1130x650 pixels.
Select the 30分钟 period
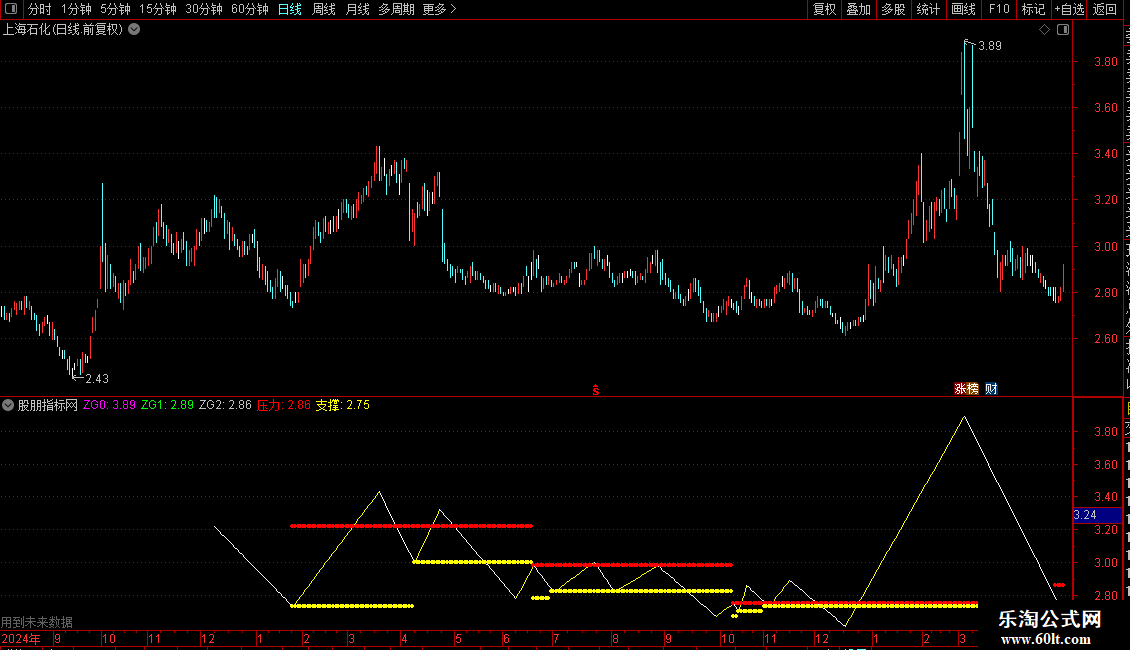coord(204,9)
